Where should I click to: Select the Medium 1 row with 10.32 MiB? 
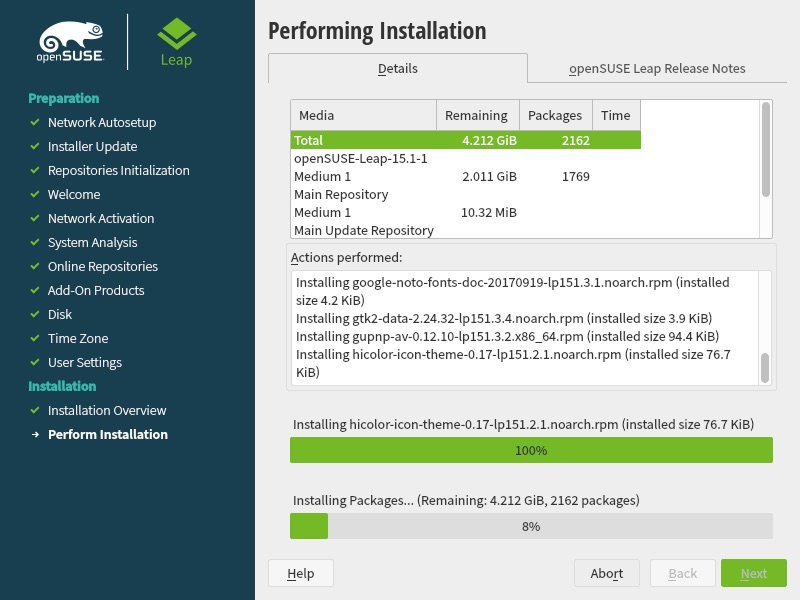(466, 212)
